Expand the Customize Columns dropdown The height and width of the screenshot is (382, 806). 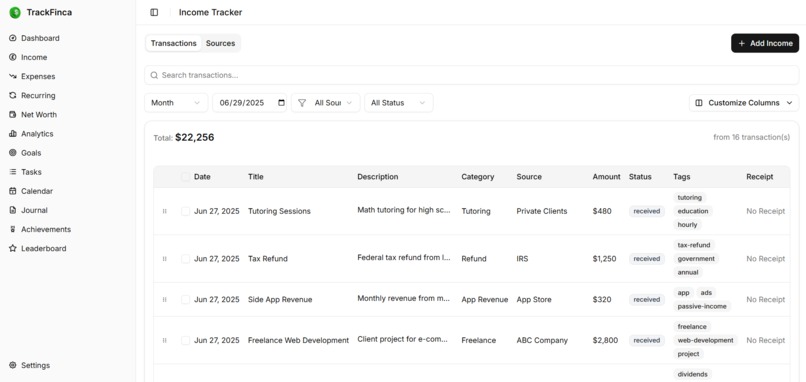744,103
